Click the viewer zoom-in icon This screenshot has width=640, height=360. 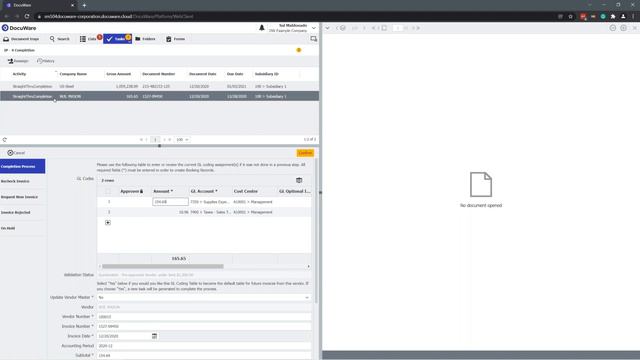623,28
